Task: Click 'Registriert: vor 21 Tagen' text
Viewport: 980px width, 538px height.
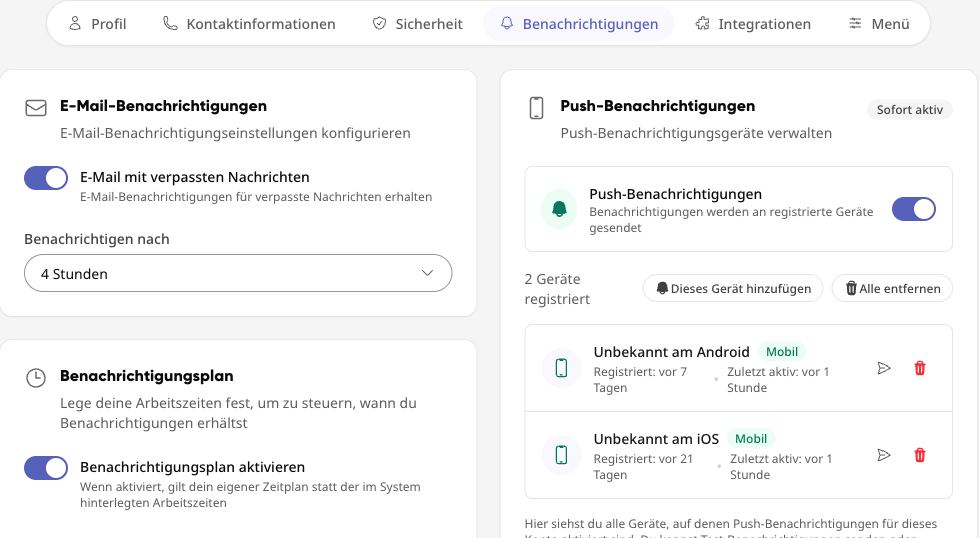Action: tap(643, 467)
